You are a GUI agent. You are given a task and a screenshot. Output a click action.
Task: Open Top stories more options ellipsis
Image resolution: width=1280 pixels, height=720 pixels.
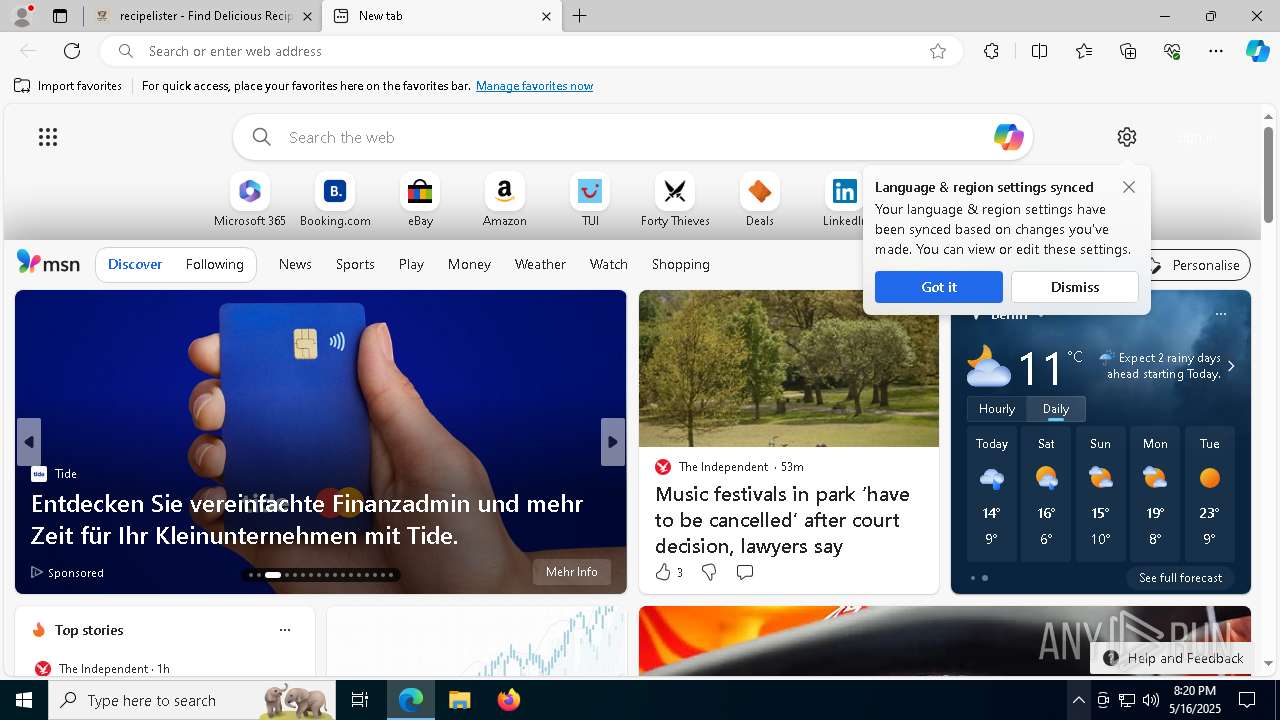click(x=285, y=630)
